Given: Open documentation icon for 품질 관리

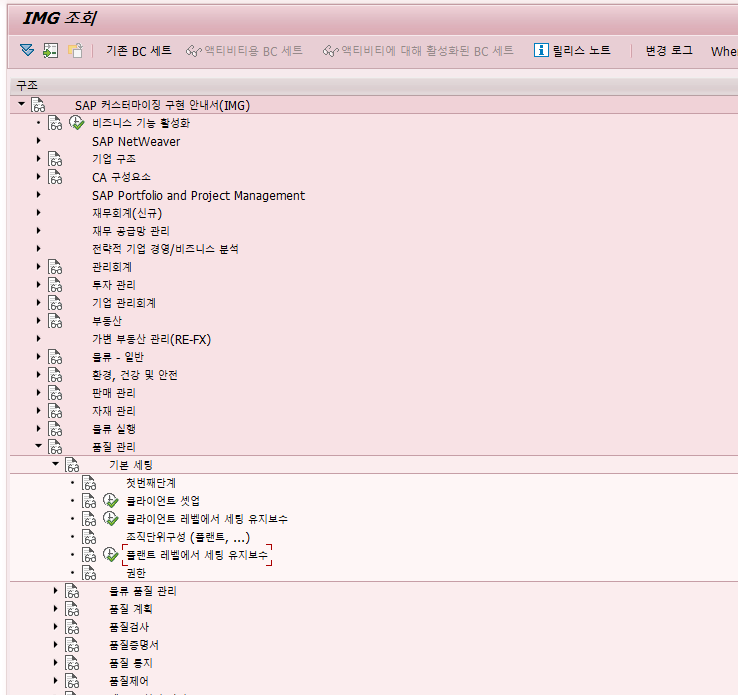Looking at the screenshot, I should [x=55, y=447].
